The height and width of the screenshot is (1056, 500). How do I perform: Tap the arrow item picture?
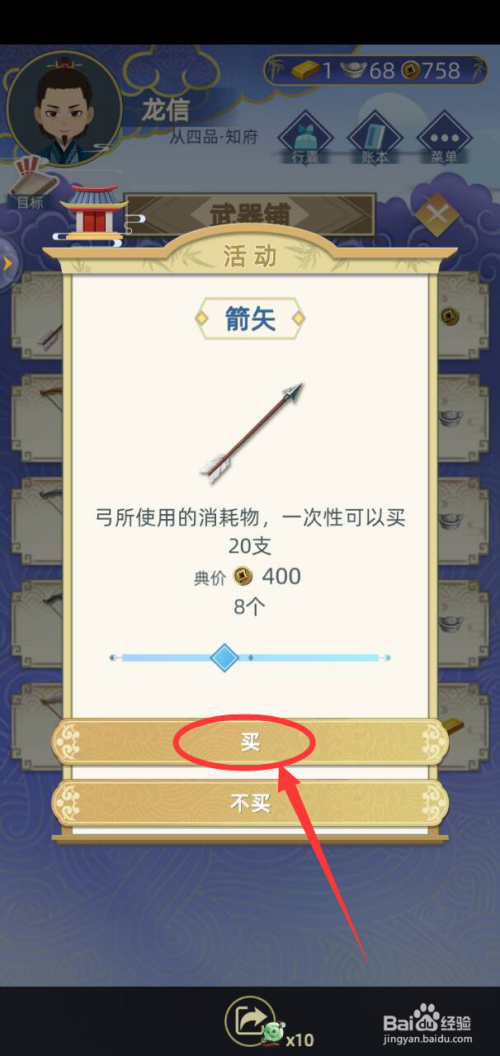(251, 433)
